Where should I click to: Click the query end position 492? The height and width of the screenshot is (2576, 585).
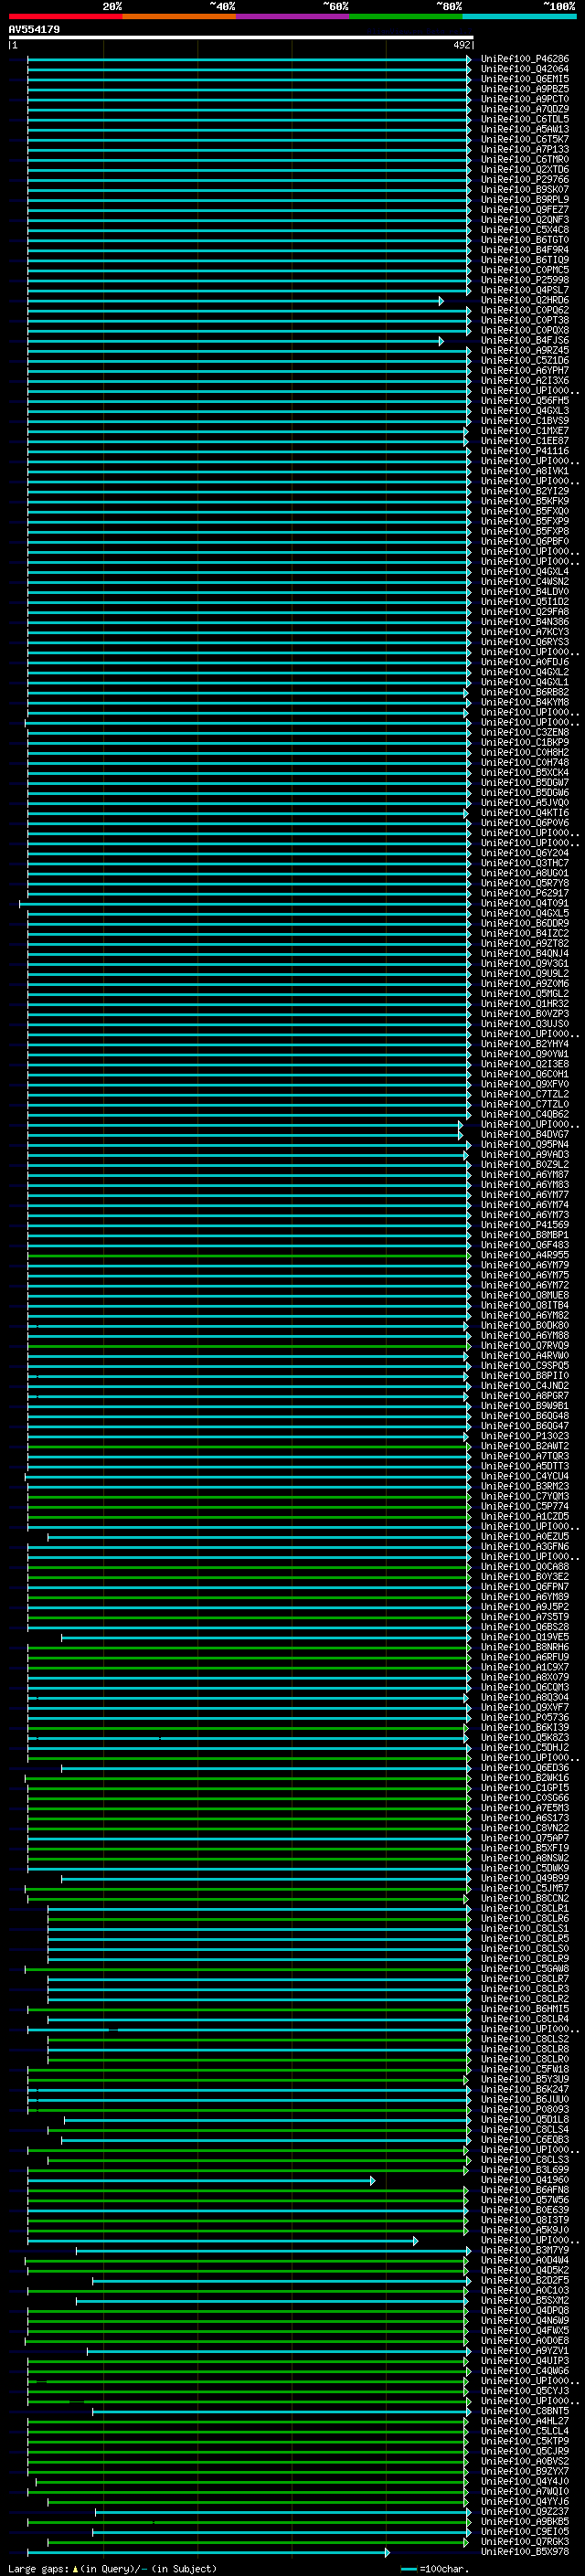pyautogui.click(x=461, y=45)
